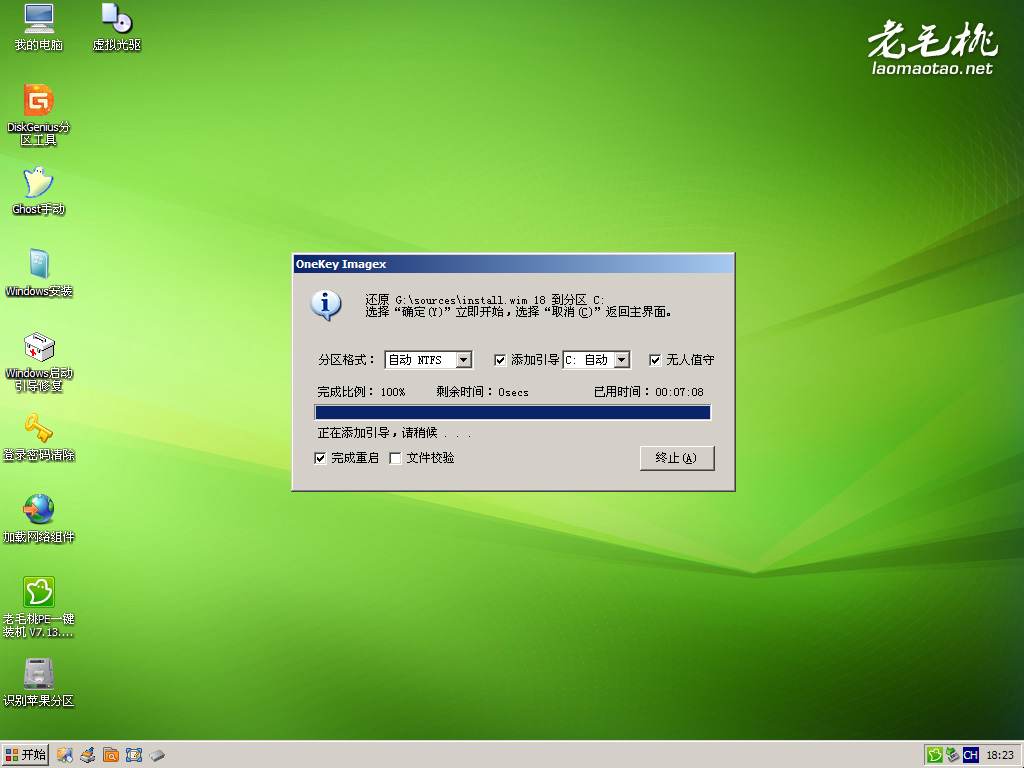Select the 识别苹果分区 drive icon
This screenshot has height=768, width=1024.
point(39,683)
